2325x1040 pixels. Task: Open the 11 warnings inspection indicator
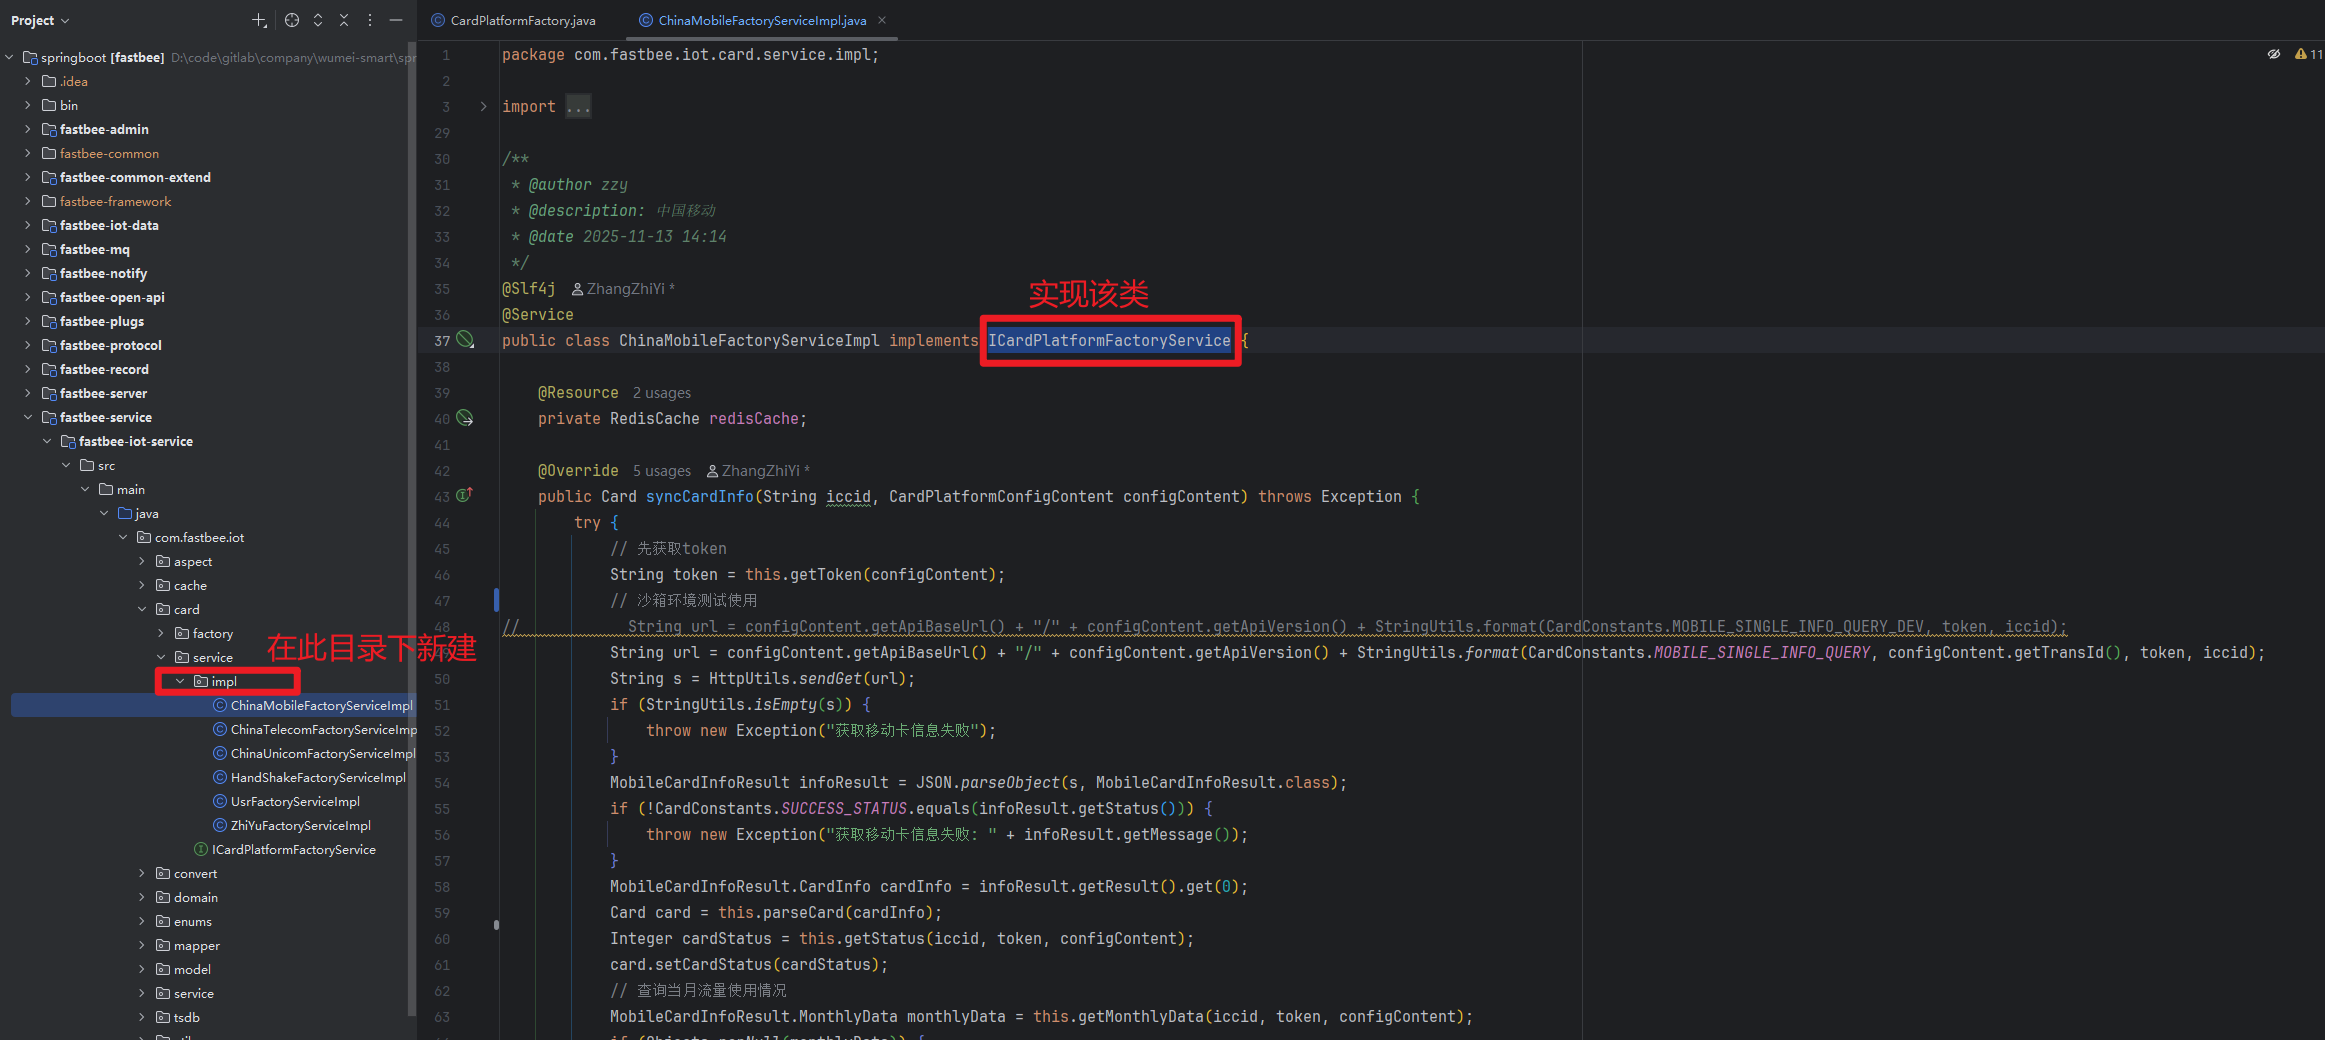[2309, 54]
